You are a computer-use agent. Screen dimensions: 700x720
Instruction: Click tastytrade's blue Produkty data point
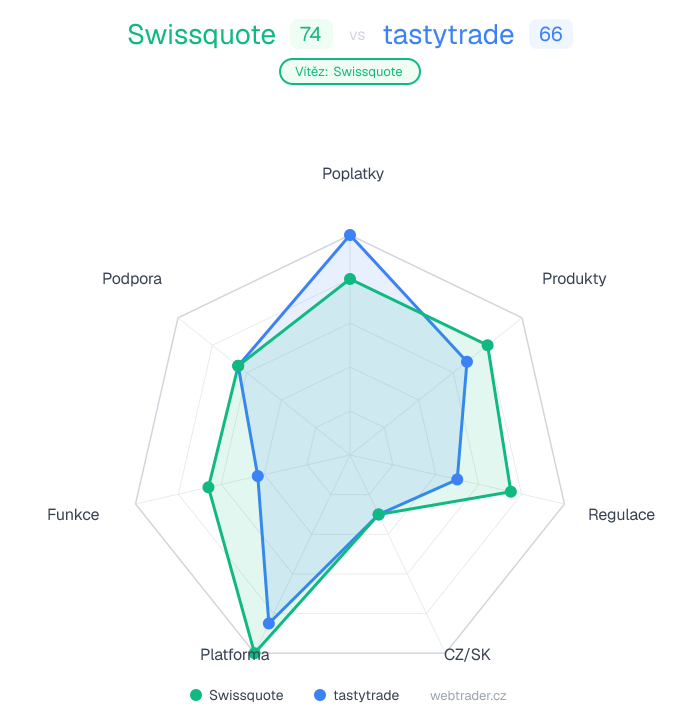click(467, 362)
